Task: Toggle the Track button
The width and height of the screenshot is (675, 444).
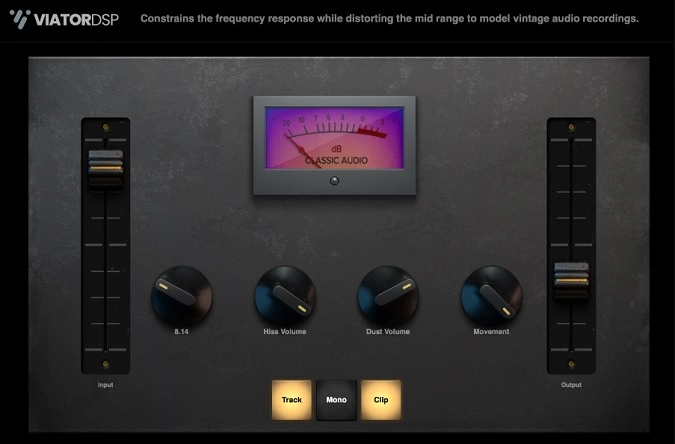Action: tap(292, 400)
